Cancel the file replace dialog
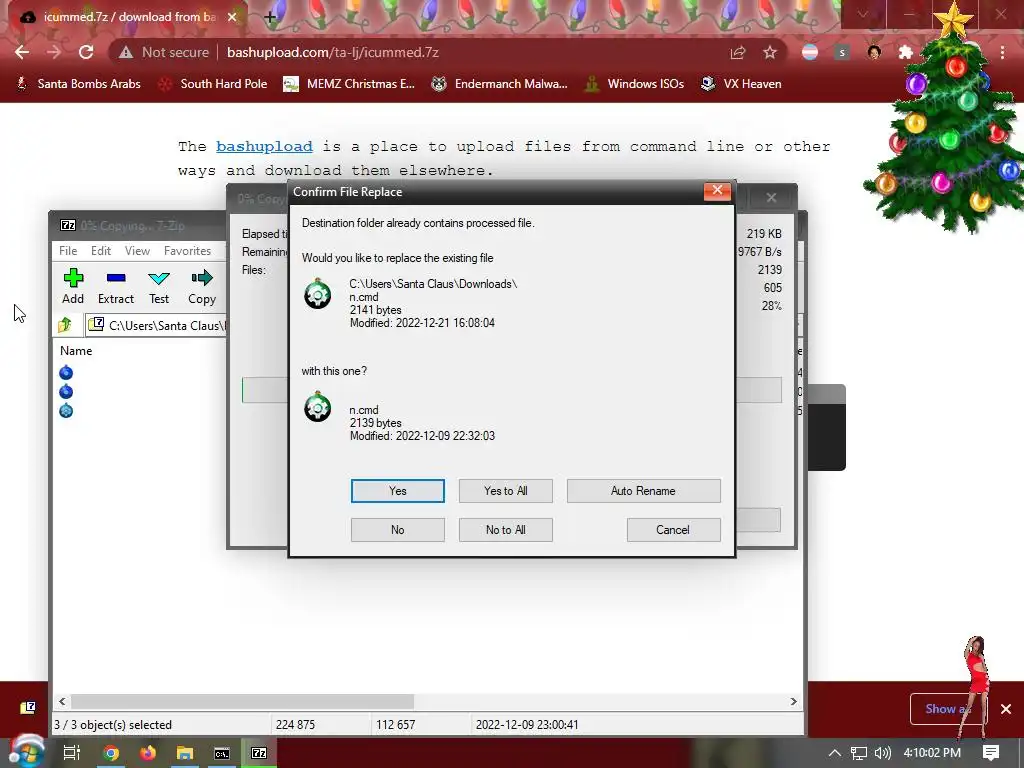The image size is (1024, 768). 673,530
